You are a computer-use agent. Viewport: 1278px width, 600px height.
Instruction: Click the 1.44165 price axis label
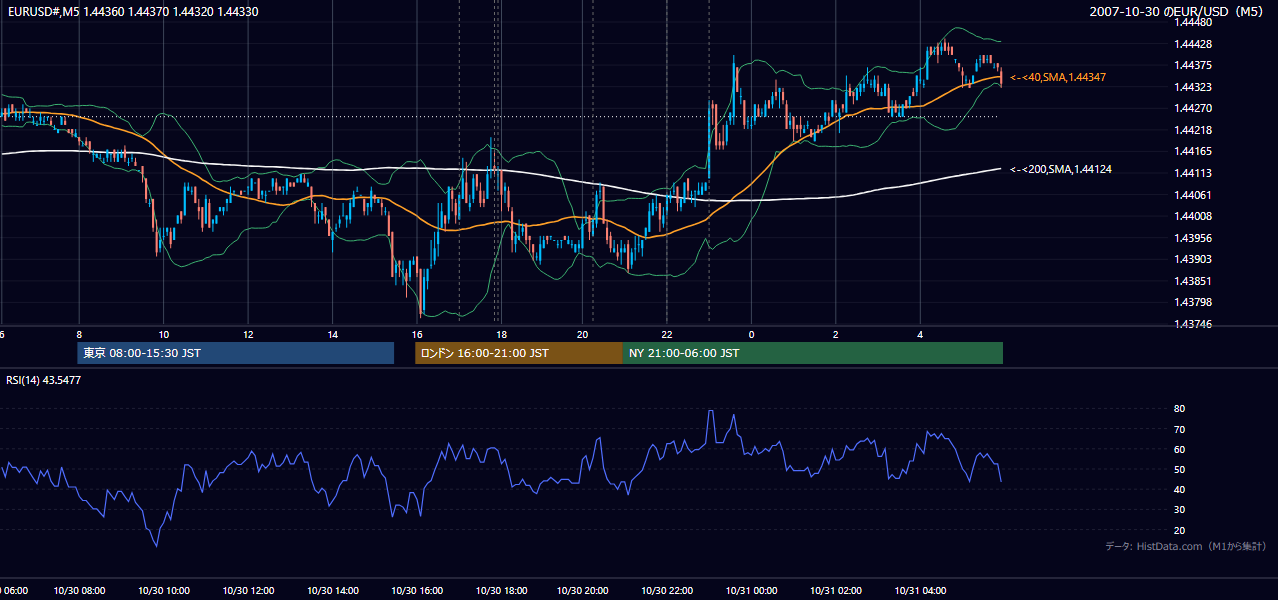coord(1193,152)
